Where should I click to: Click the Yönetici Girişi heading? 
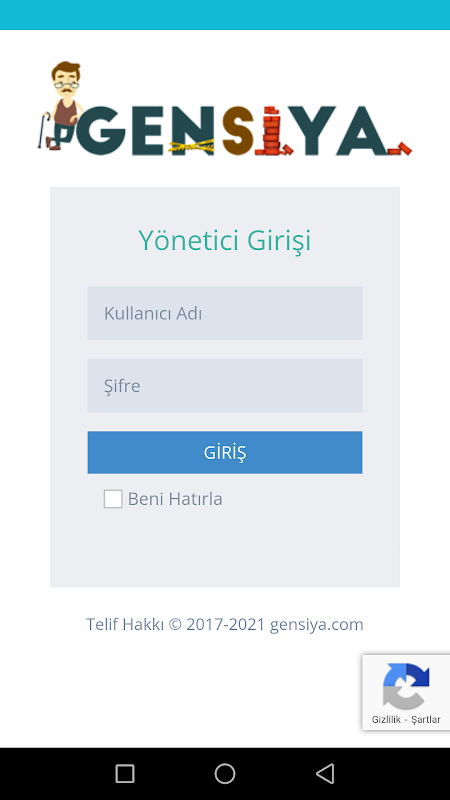225,240
